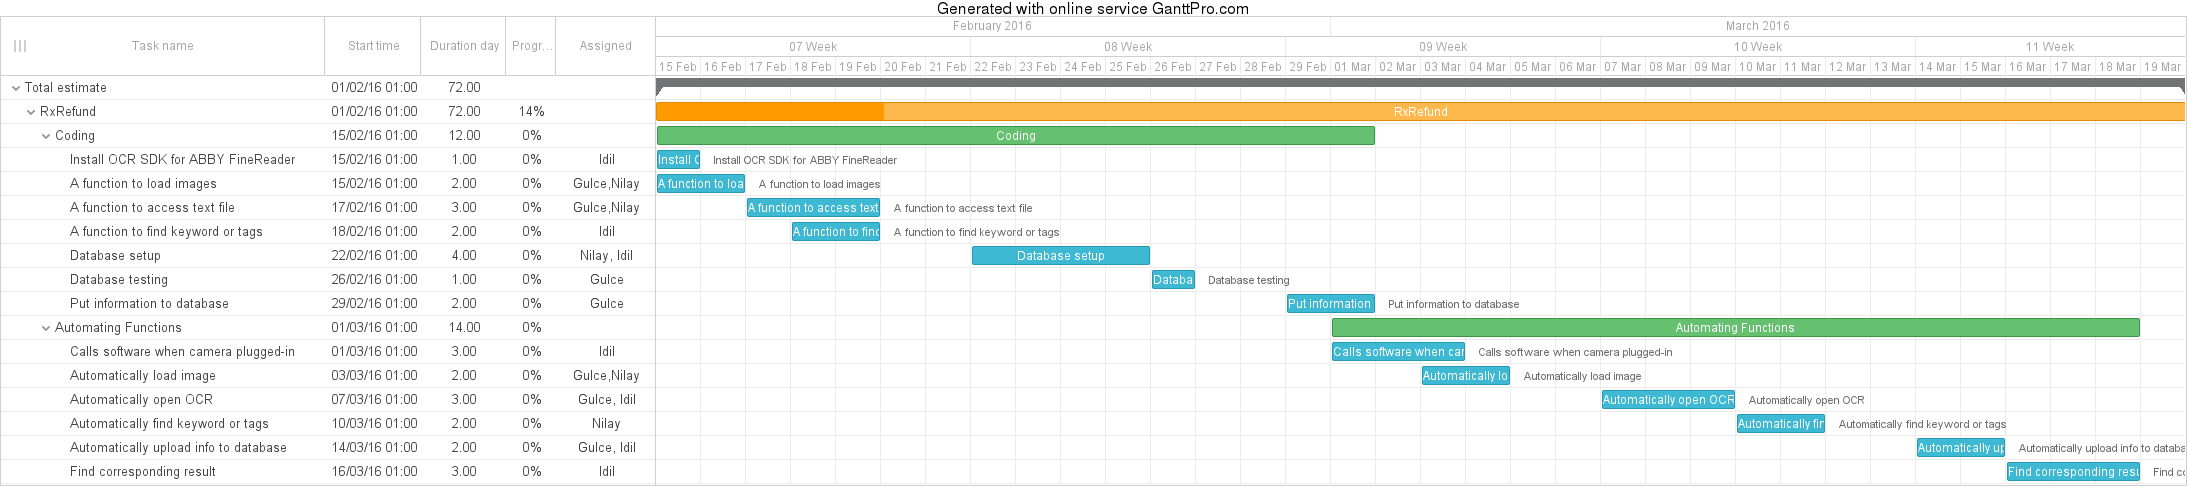The width and height of the screenshot is (2187, 486).
Task: Click the Assigned column header
Action: (x=605, y=46)
